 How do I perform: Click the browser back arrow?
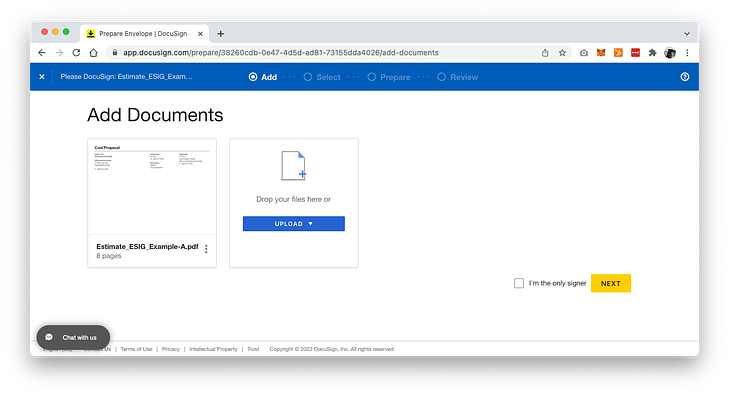click(x=42, y=53)
